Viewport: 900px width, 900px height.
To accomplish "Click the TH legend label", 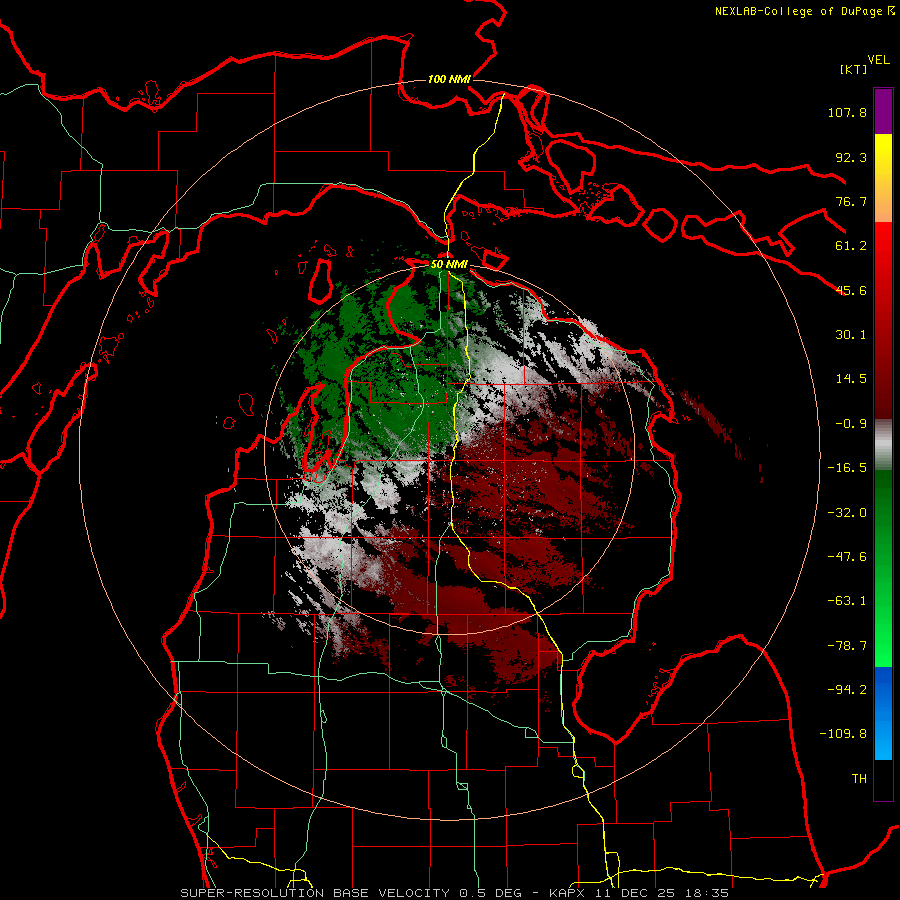I will tap(859, 779).
